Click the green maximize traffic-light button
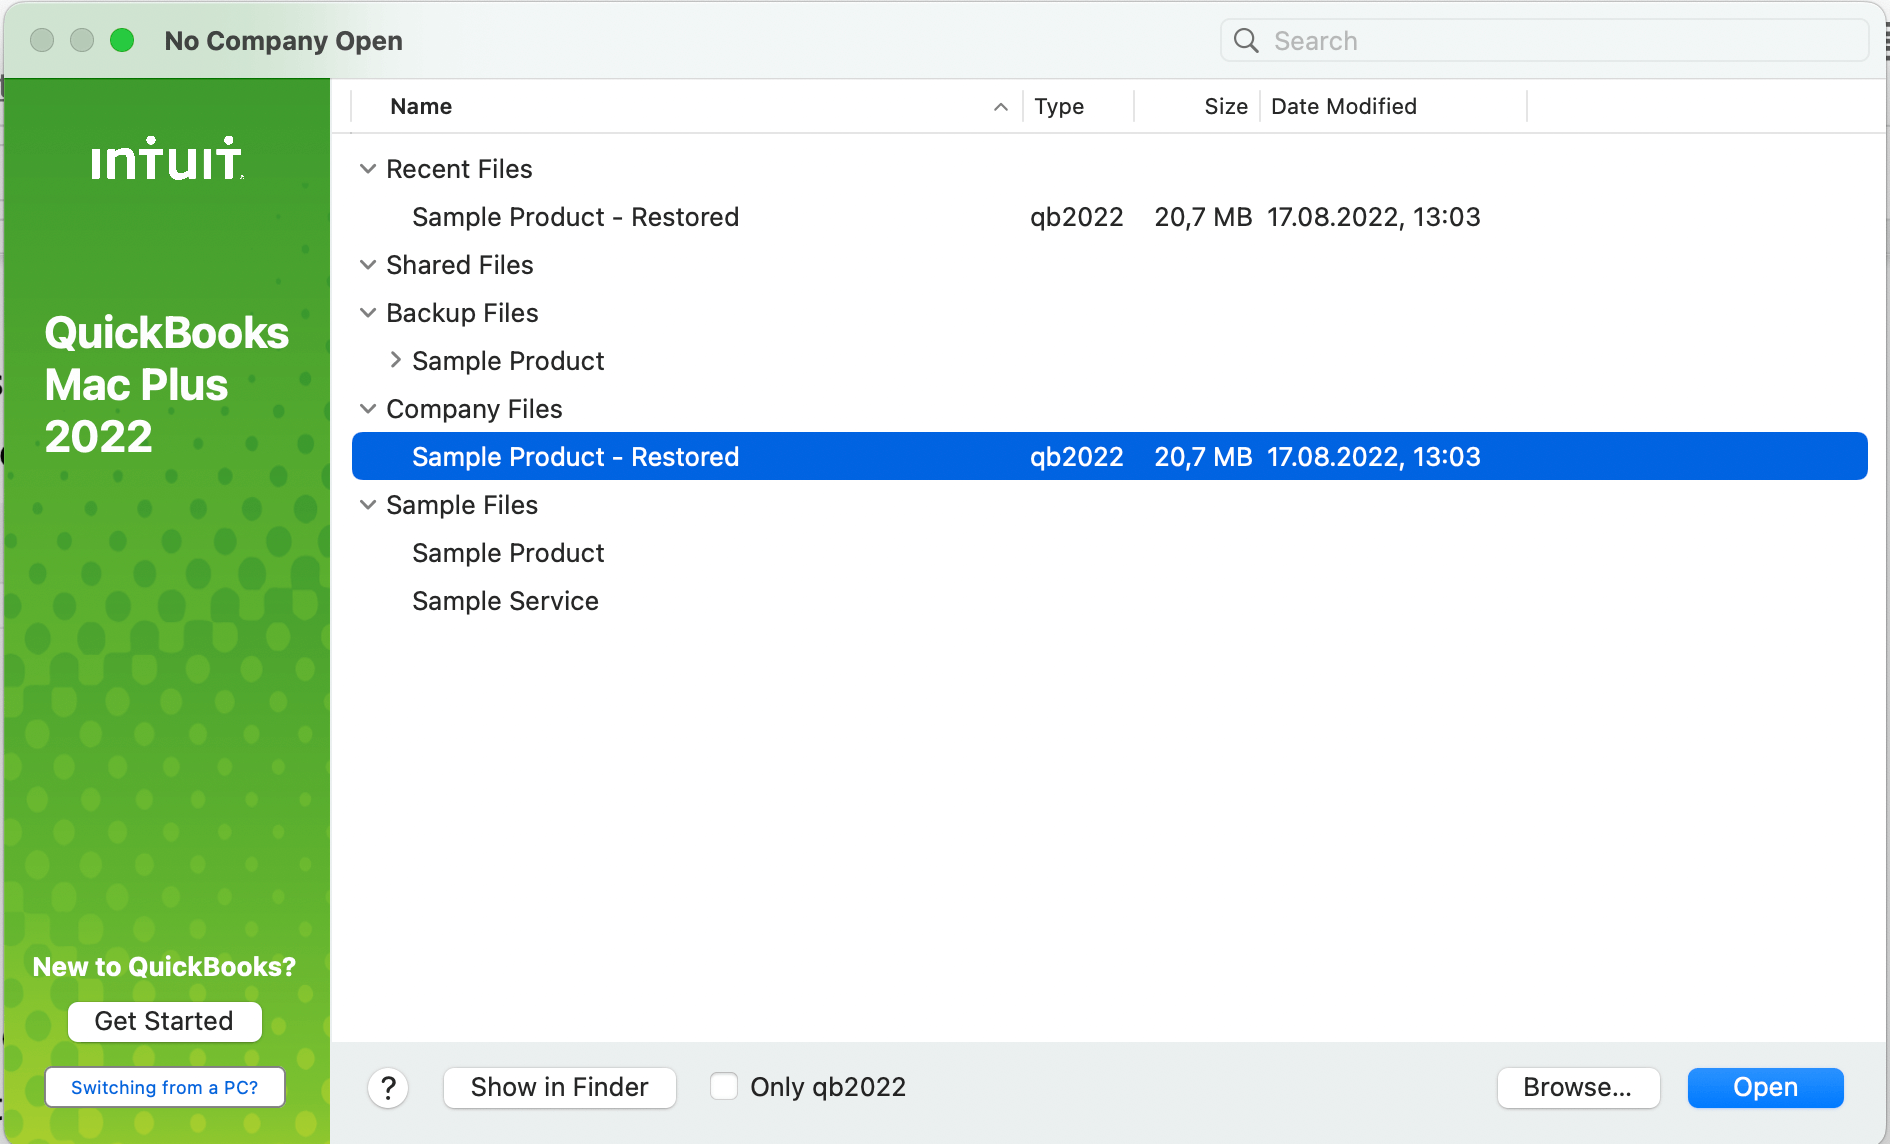Image resolution: width=1890 pixels, height=1144 pixels. coord(122,40)
